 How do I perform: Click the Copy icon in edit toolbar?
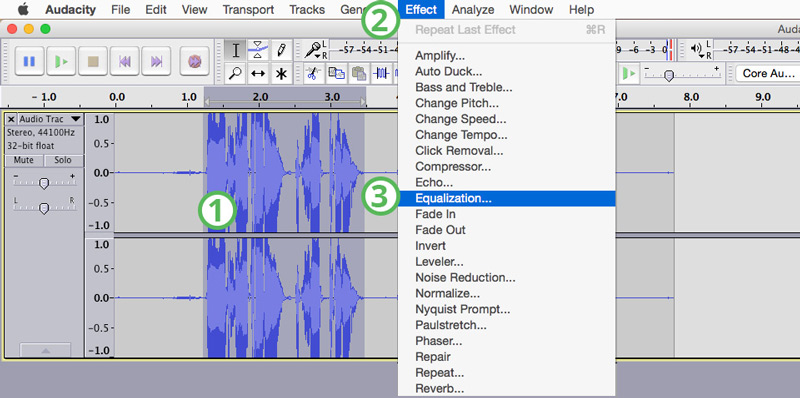coord(335,73)
